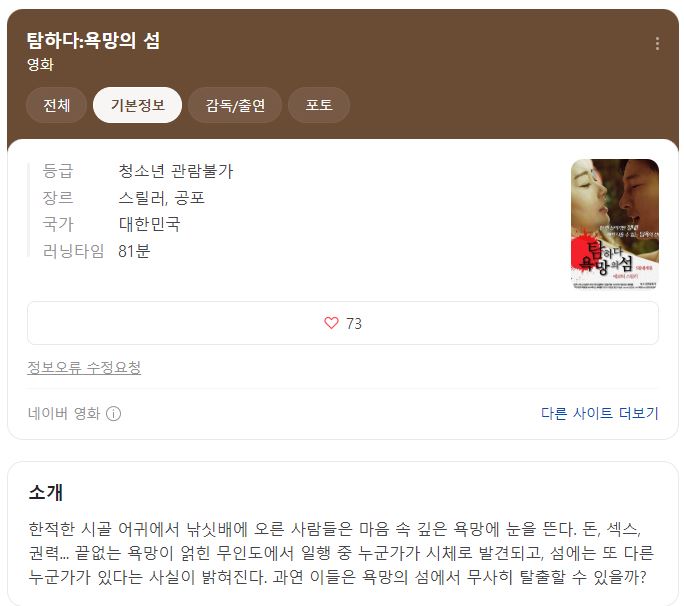Click the synopsis paragraph under 소개
Image resolution: width=684 pixels, height=606 pixels.
[341, 553]
